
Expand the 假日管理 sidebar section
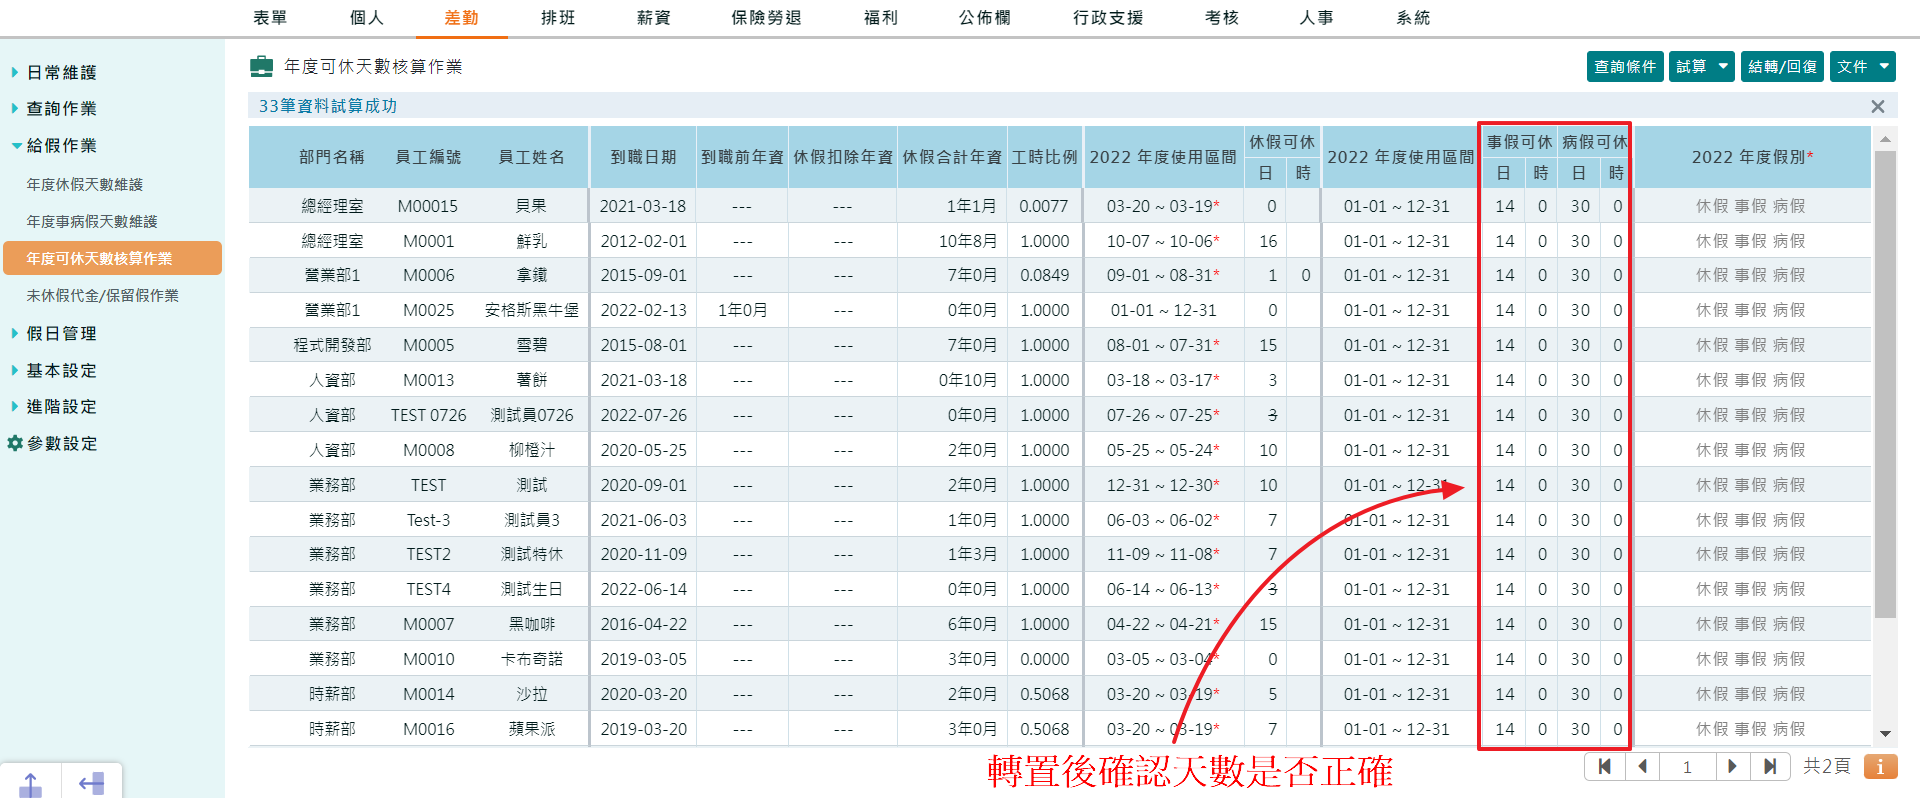tap(61, 333)
